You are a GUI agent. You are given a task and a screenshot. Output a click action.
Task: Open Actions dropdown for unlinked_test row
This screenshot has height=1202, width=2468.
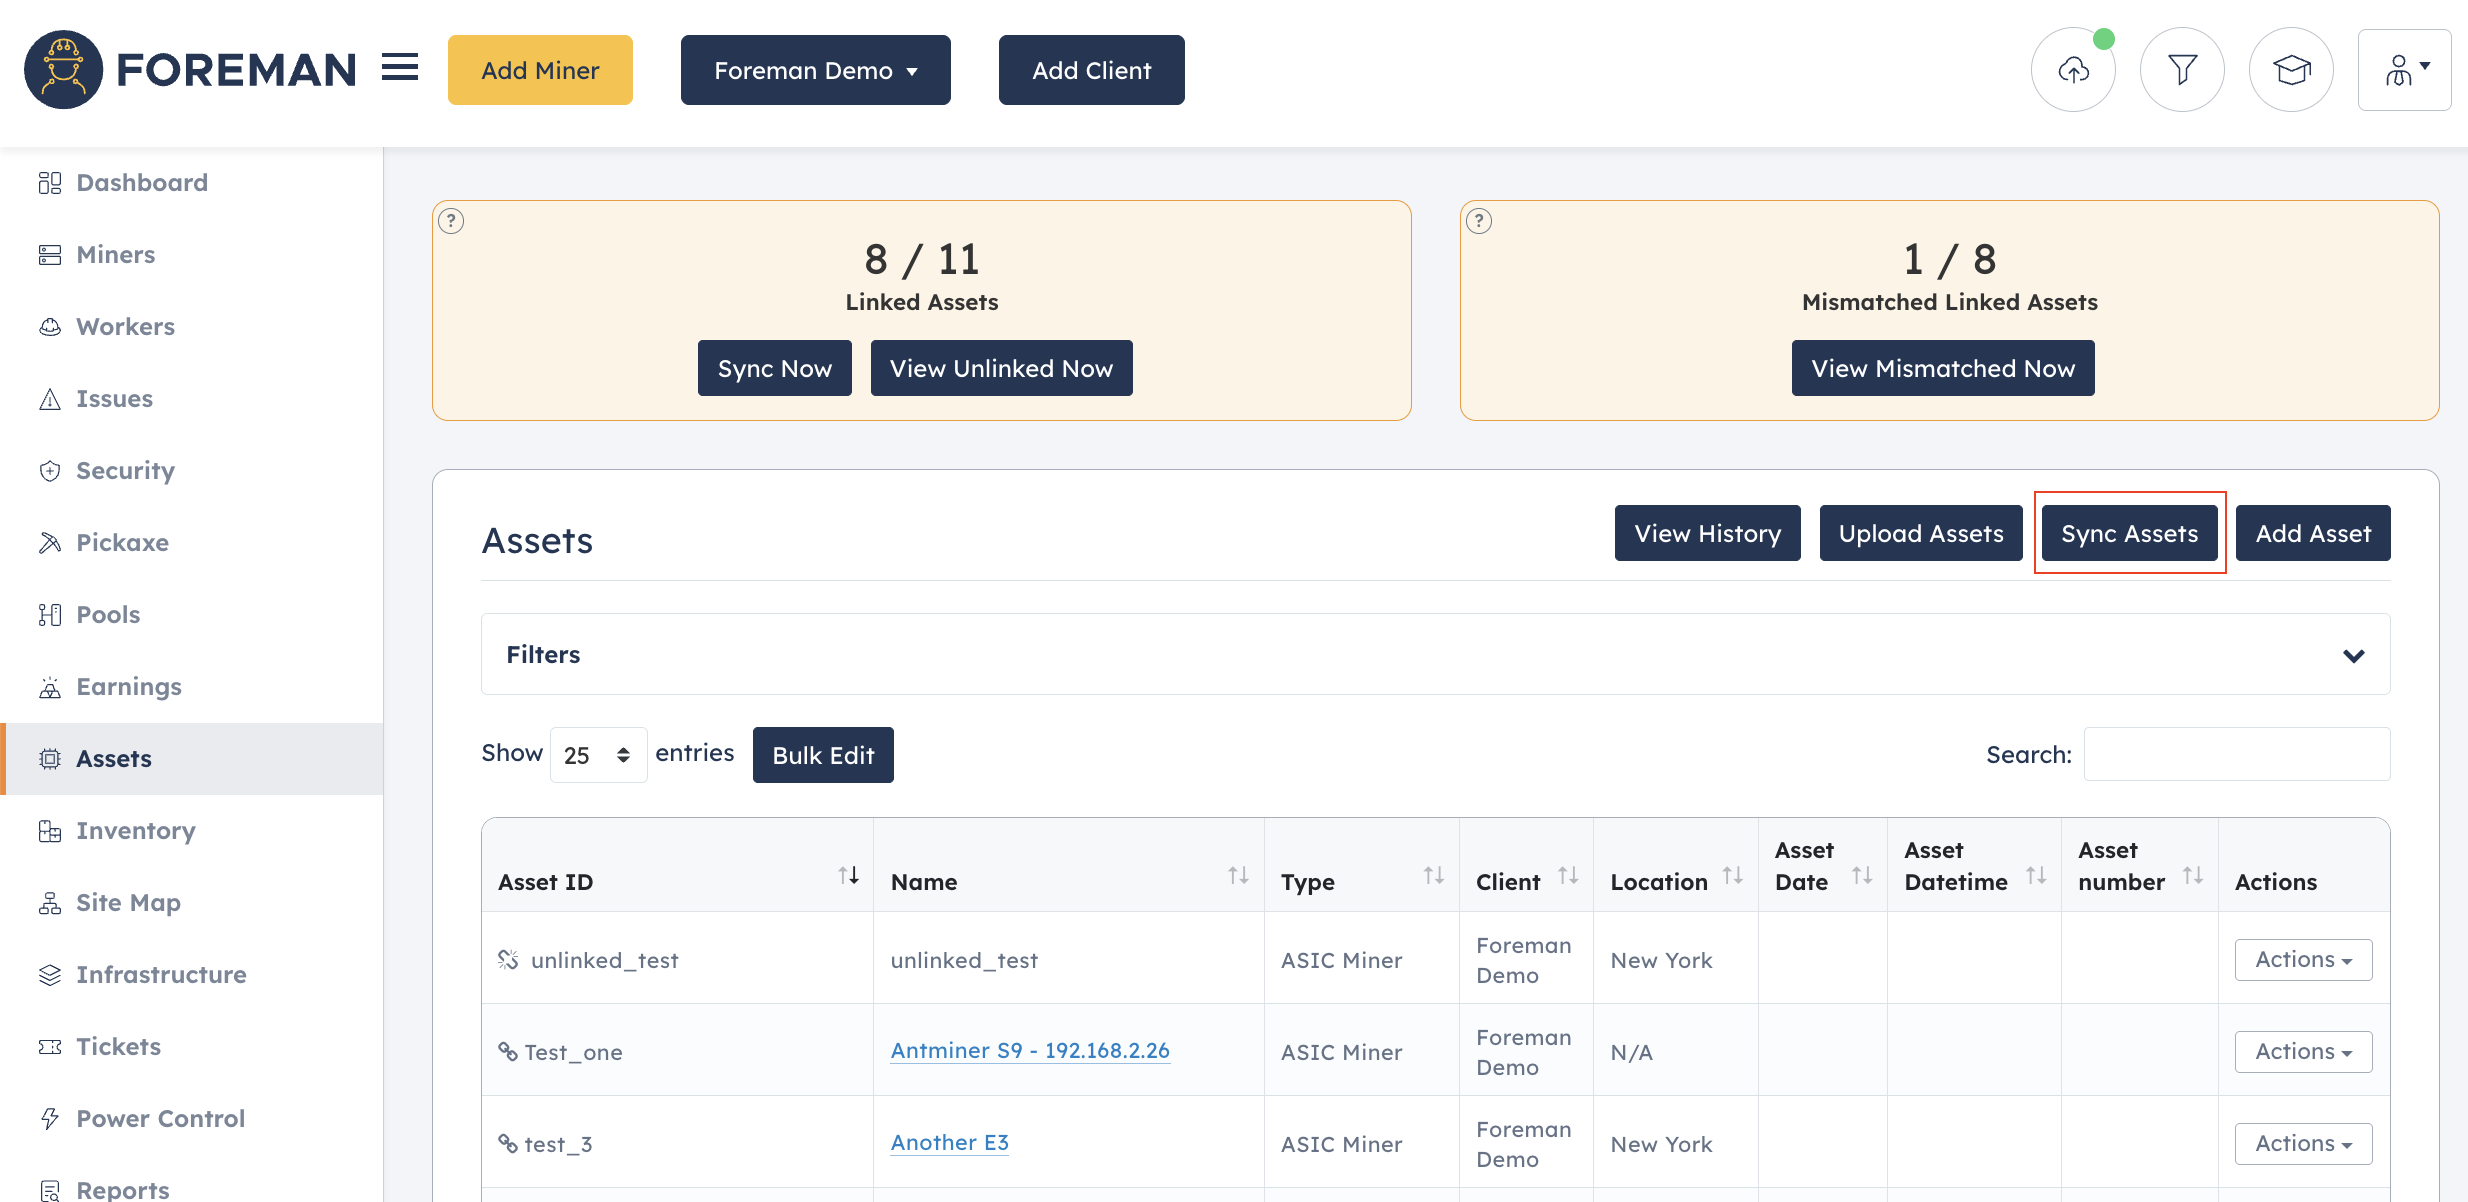click(x=2303, y=960)
